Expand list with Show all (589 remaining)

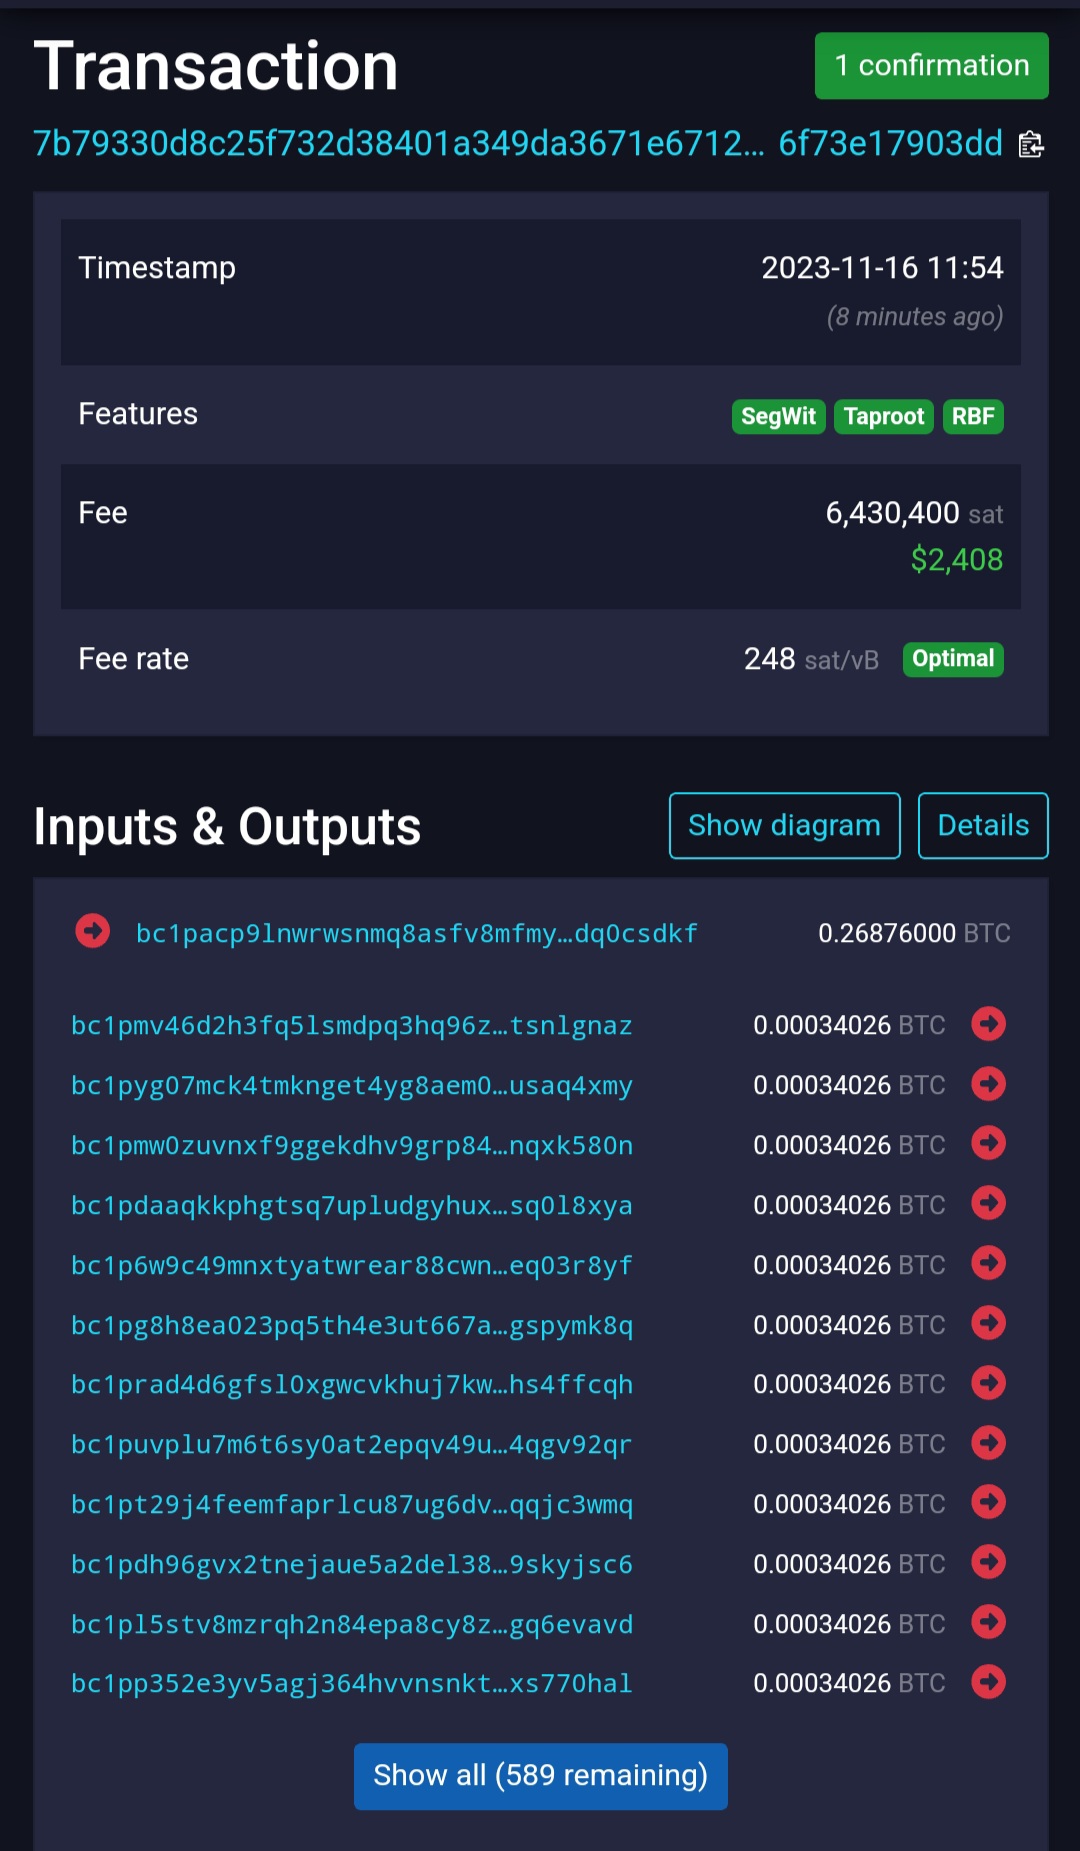(x=540, y=1776)
